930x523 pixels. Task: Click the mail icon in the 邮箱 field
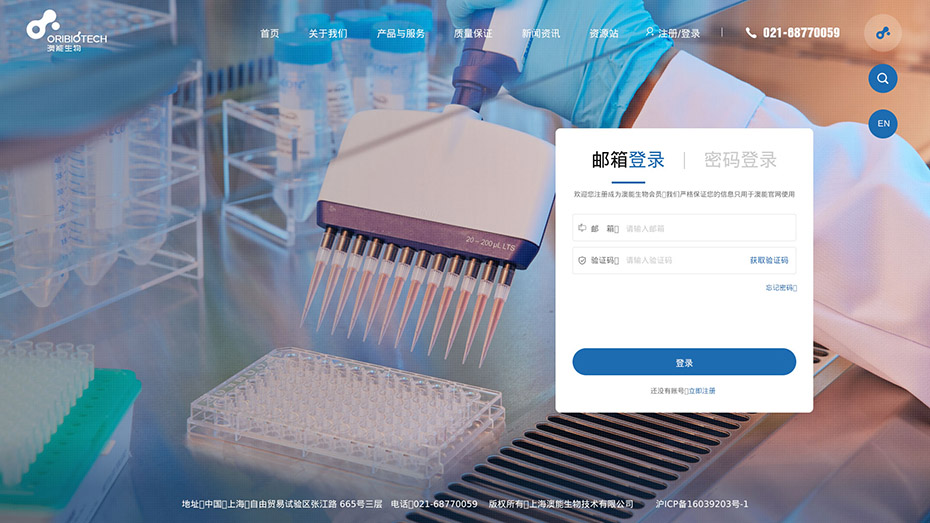(x=582, y=228)
